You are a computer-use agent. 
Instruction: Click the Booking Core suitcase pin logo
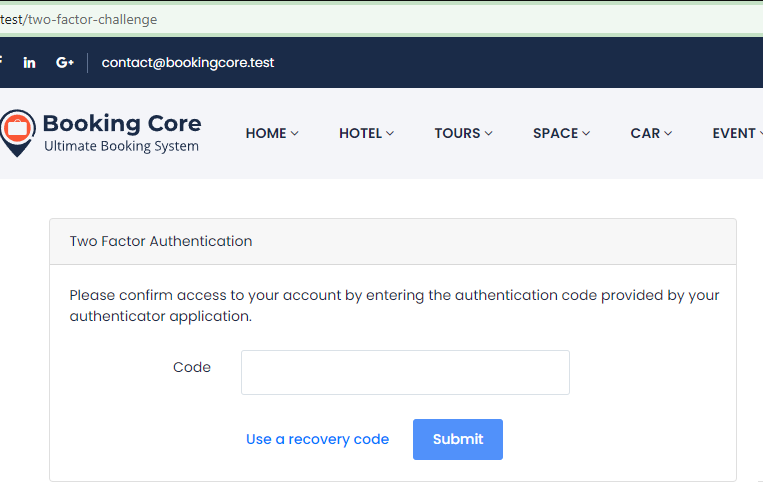tap(15, 133)
